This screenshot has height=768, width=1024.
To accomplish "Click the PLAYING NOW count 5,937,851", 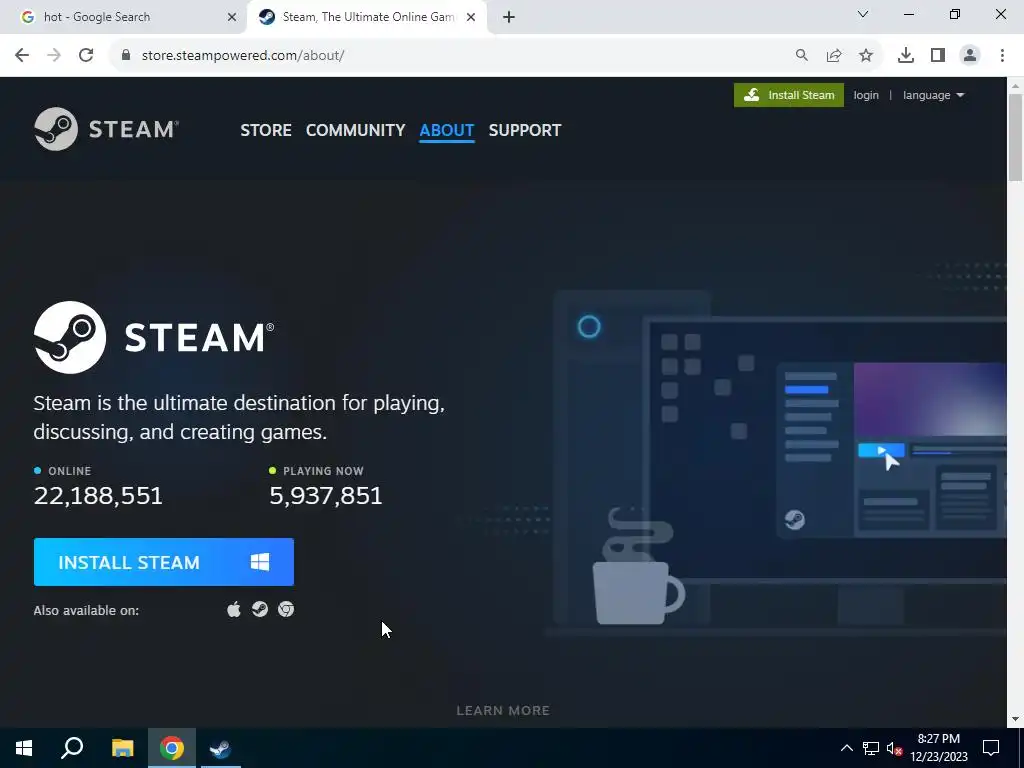I will pos(325,496).
